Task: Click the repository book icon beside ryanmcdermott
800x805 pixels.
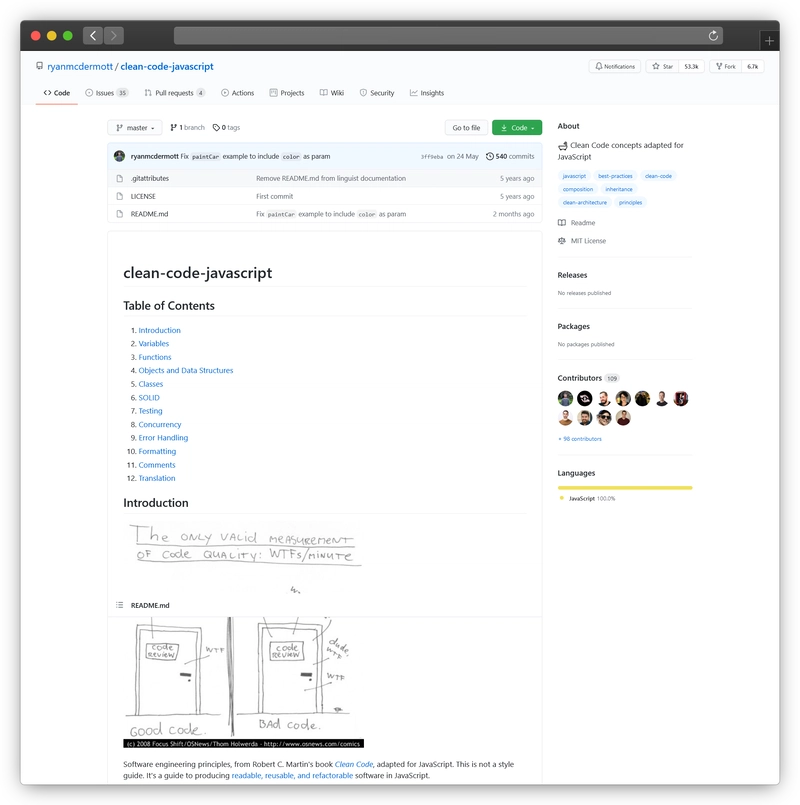Action: [x=40, y=66]
